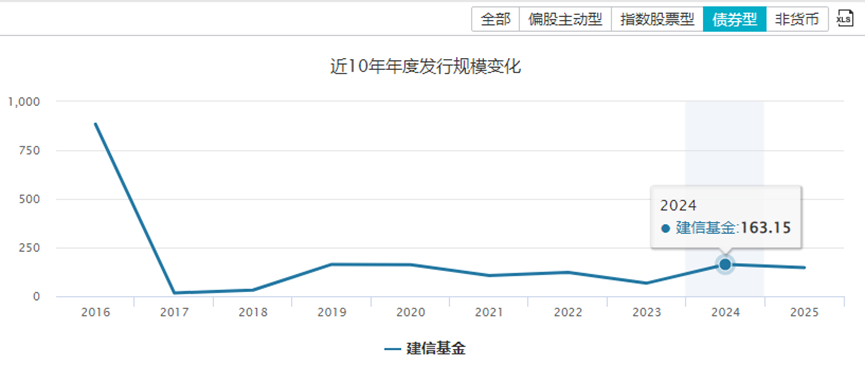Click the 2024 x-axis label
This screenshot has height=366, width=865.
725,312
